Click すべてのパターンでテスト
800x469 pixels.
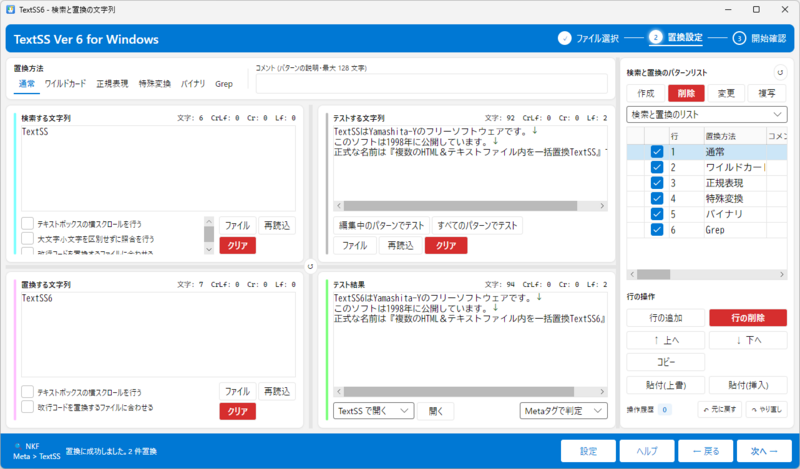click(477, 225)
